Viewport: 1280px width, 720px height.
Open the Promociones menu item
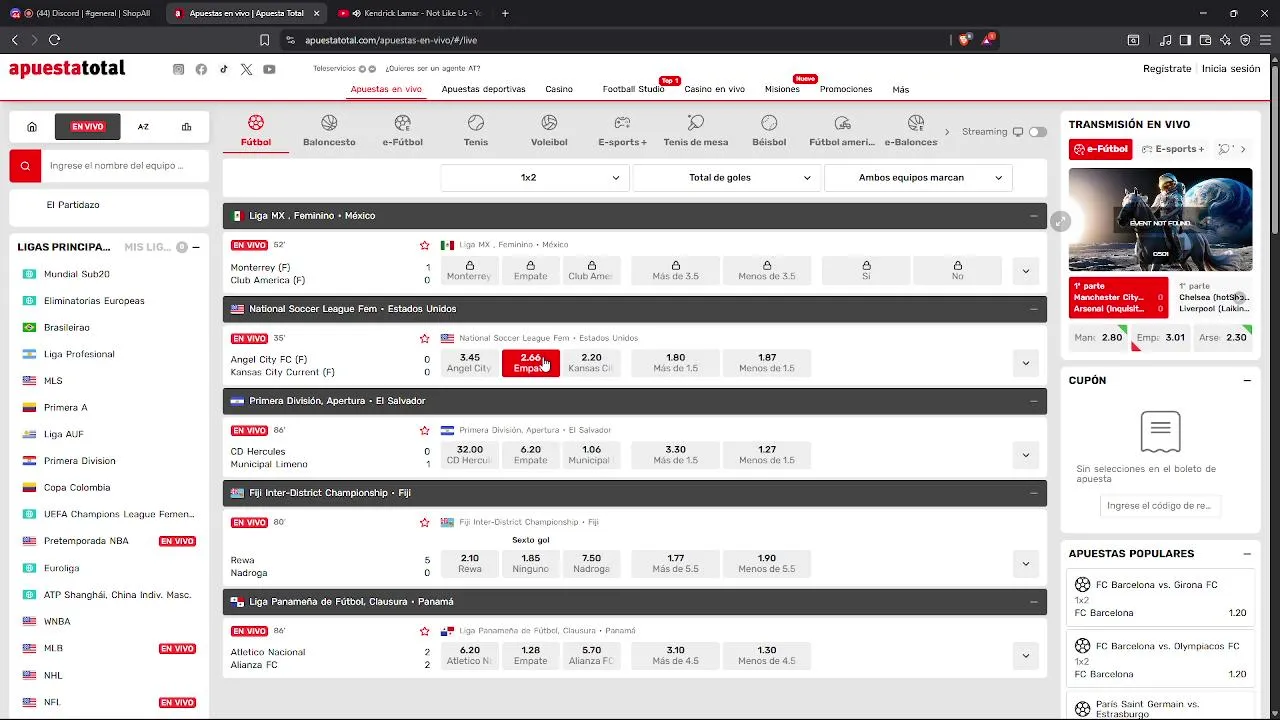click(x=846, y=89)
